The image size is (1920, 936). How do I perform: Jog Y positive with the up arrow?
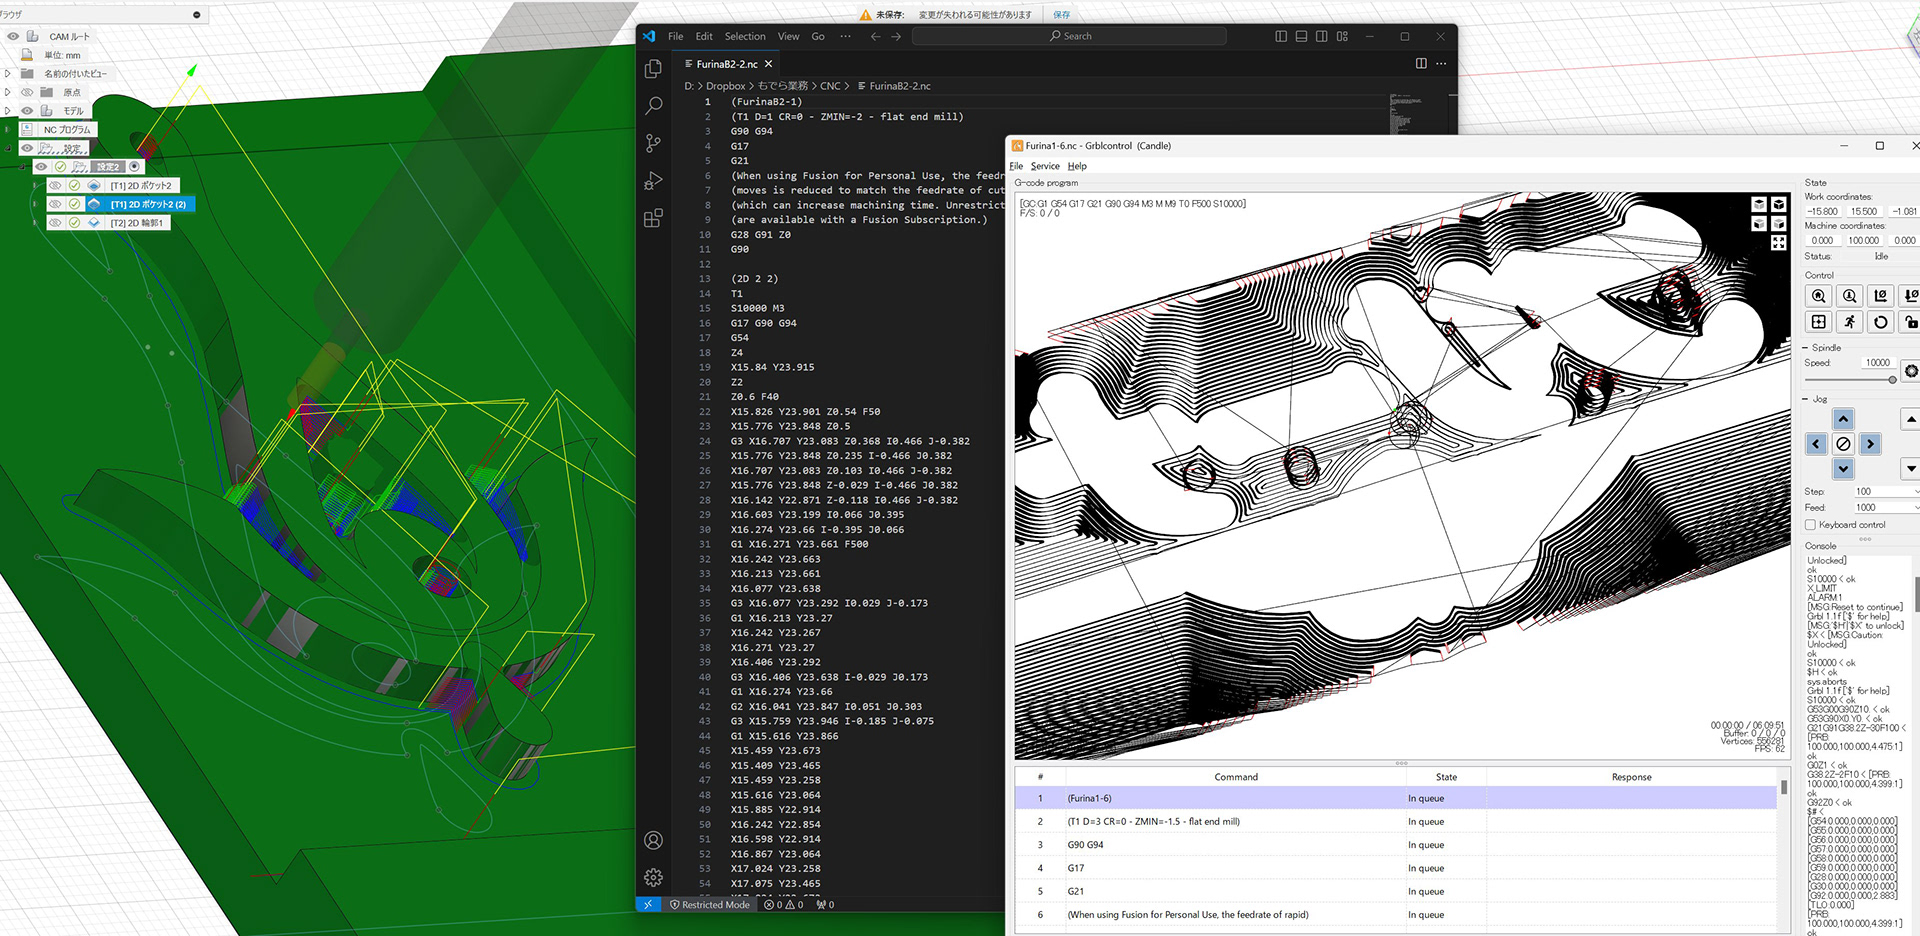(1844, 419)
